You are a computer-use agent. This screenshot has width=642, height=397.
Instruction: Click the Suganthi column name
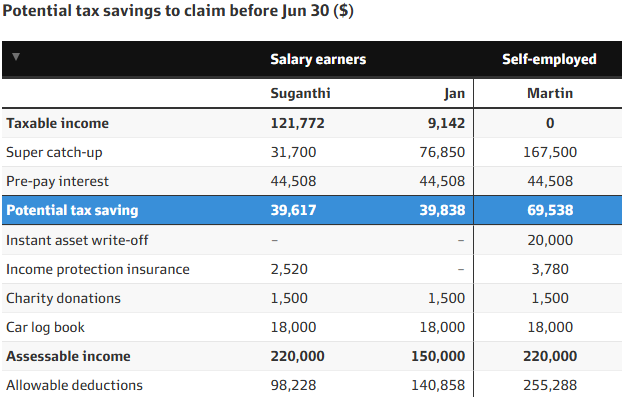(300, 93)
